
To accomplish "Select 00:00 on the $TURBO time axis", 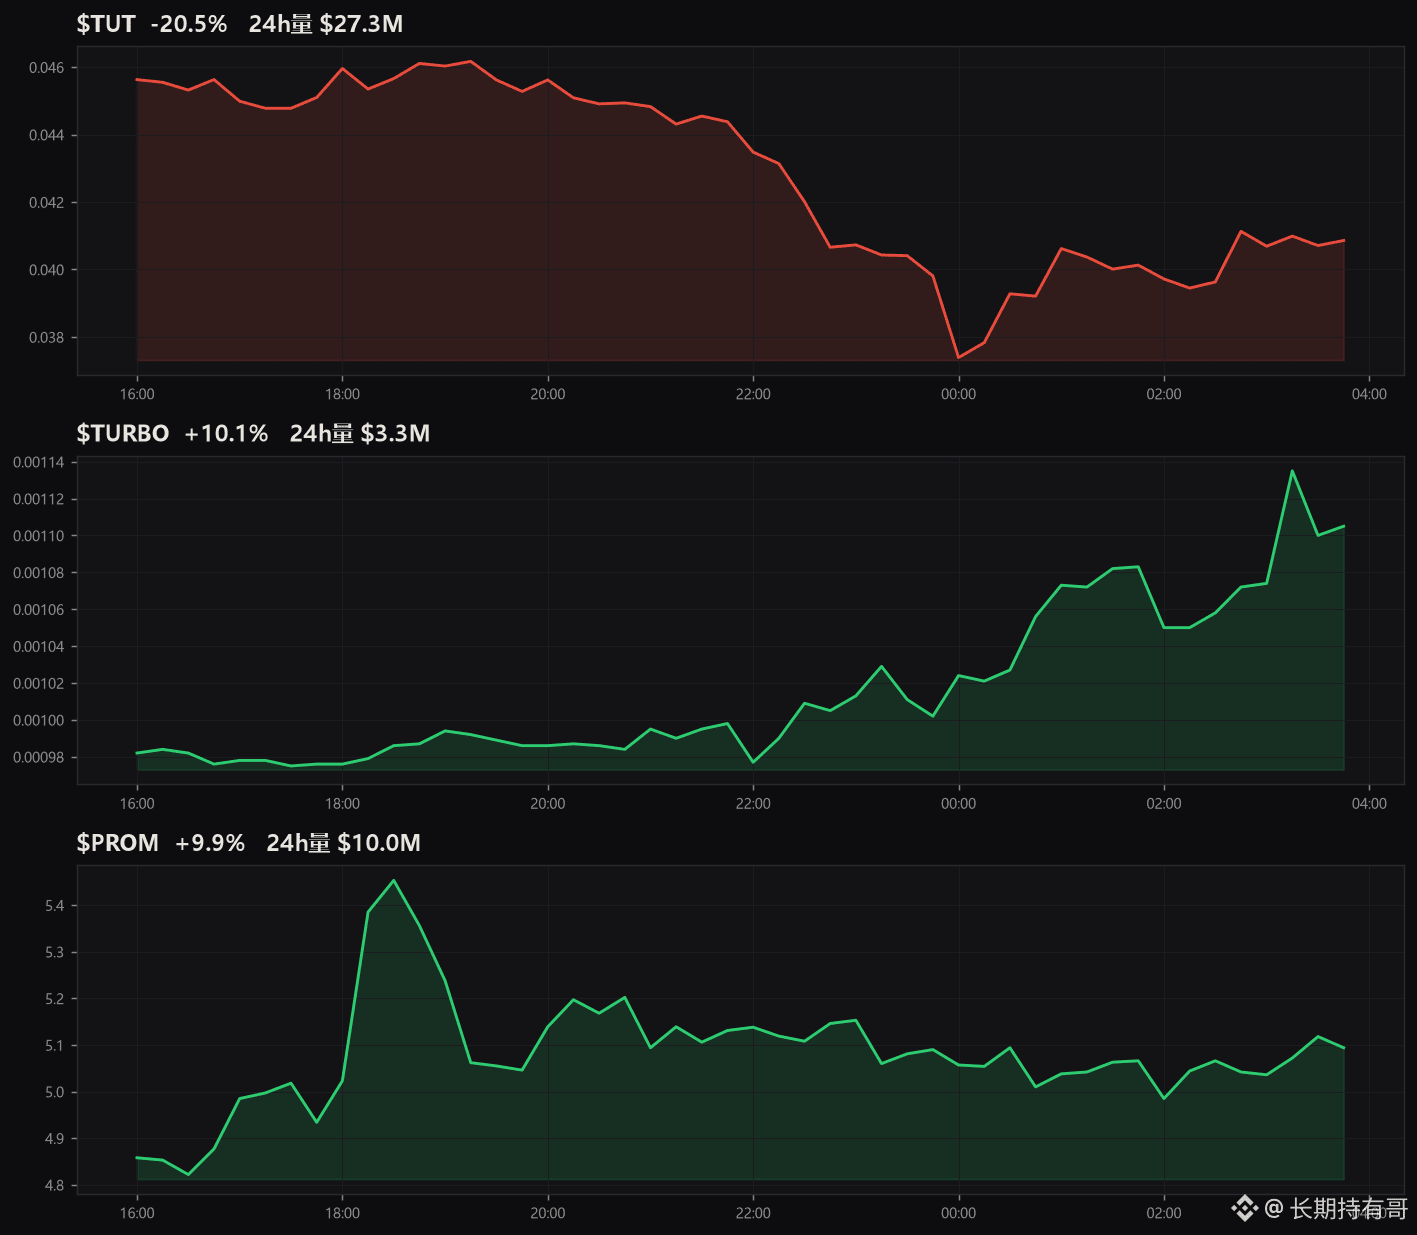I will tap(959, 804).
